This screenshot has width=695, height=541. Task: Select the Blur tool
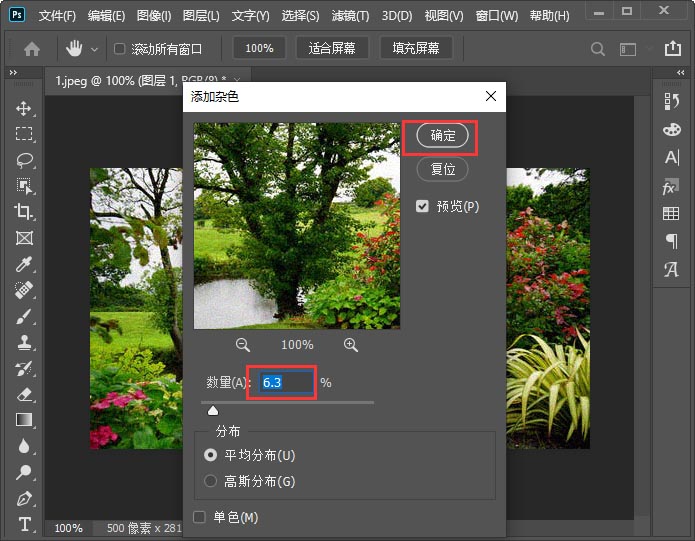click(23, 446)
